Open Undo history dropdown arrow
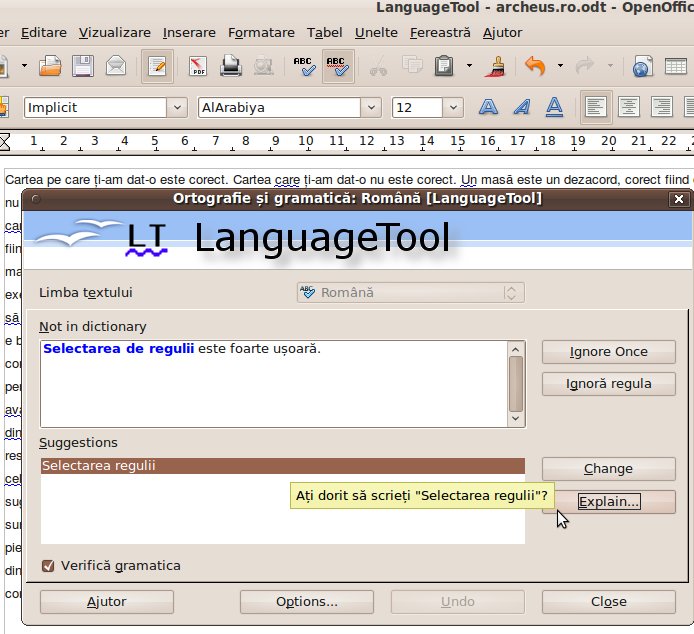 click(560, 66)
